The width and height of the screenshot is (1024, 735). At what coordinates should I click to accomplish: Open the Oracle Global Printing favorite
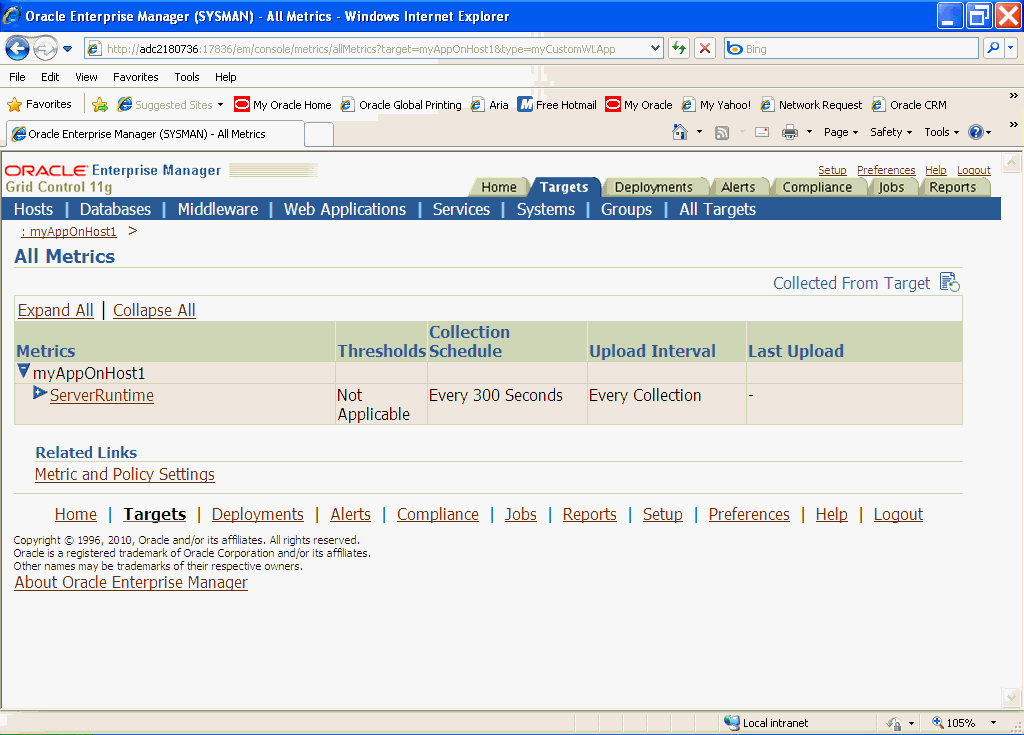click(x=401, y=105)
